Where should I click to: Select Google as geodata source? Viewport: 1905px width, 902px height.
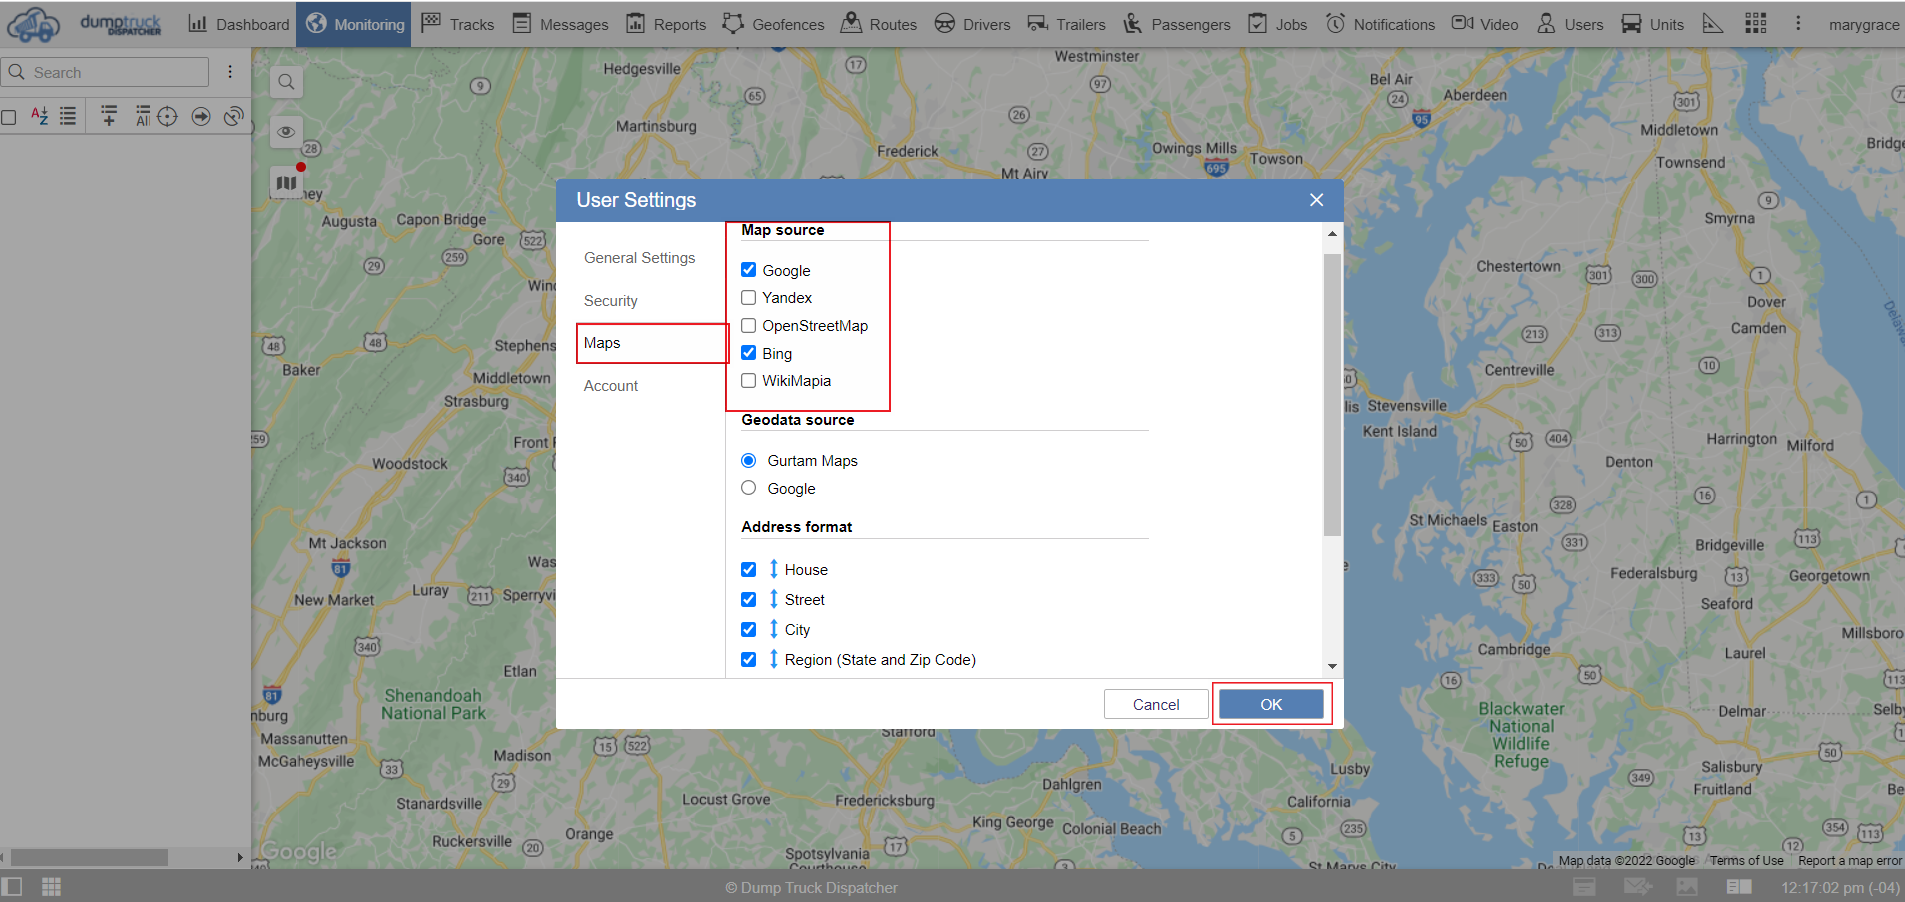(748, 488)
